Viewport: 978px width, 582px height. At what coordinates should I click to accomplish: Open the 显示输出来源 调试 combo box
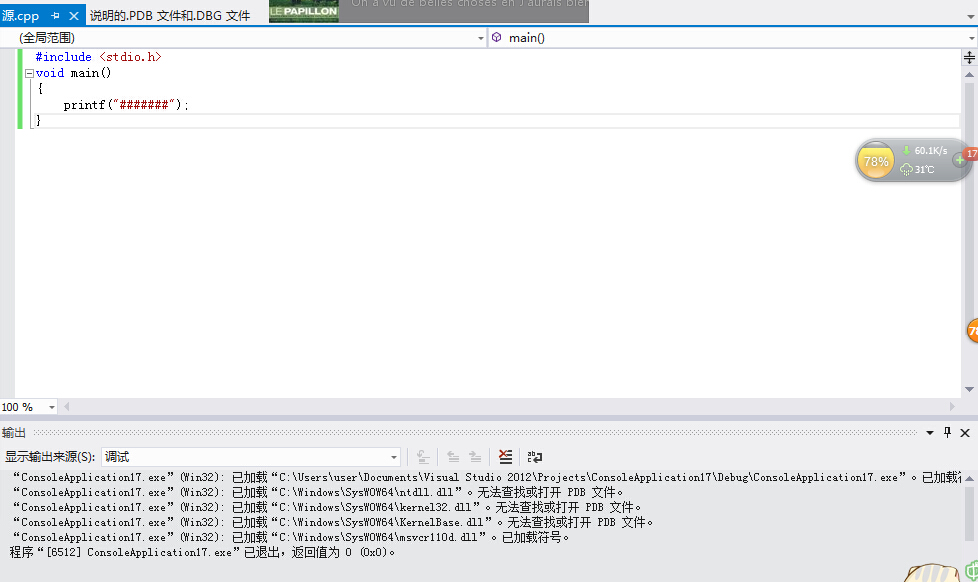(x=251, y=457)
